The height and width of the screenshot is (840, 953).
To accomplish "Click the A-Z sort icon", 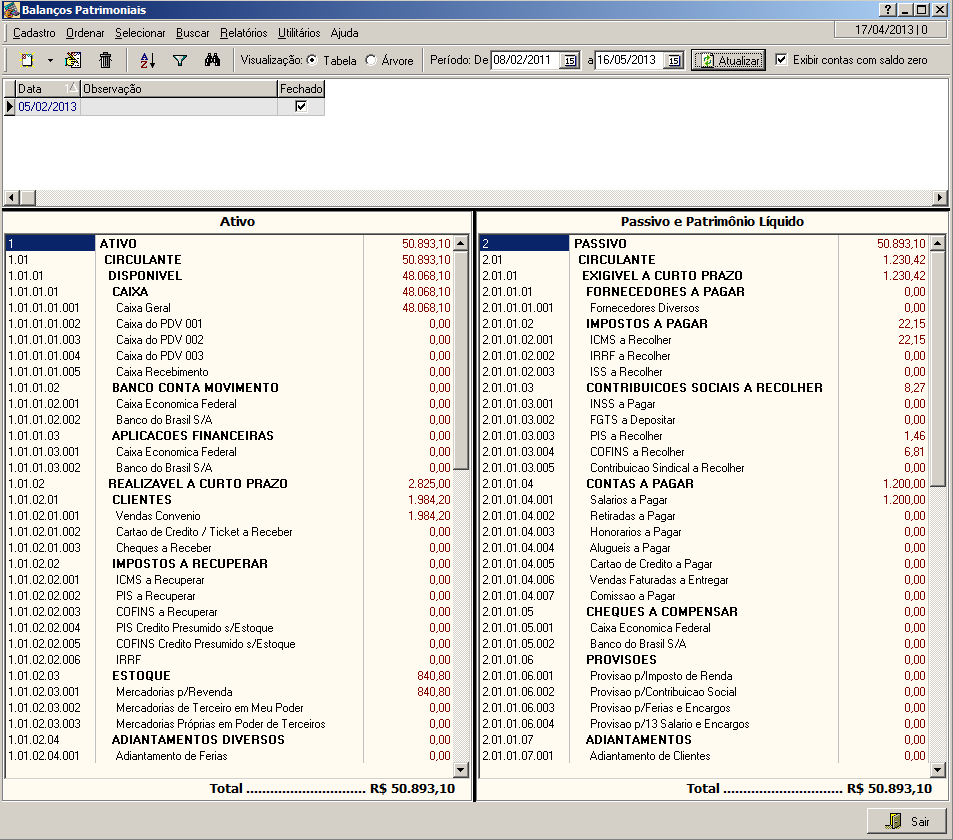I will coord(148,60).
